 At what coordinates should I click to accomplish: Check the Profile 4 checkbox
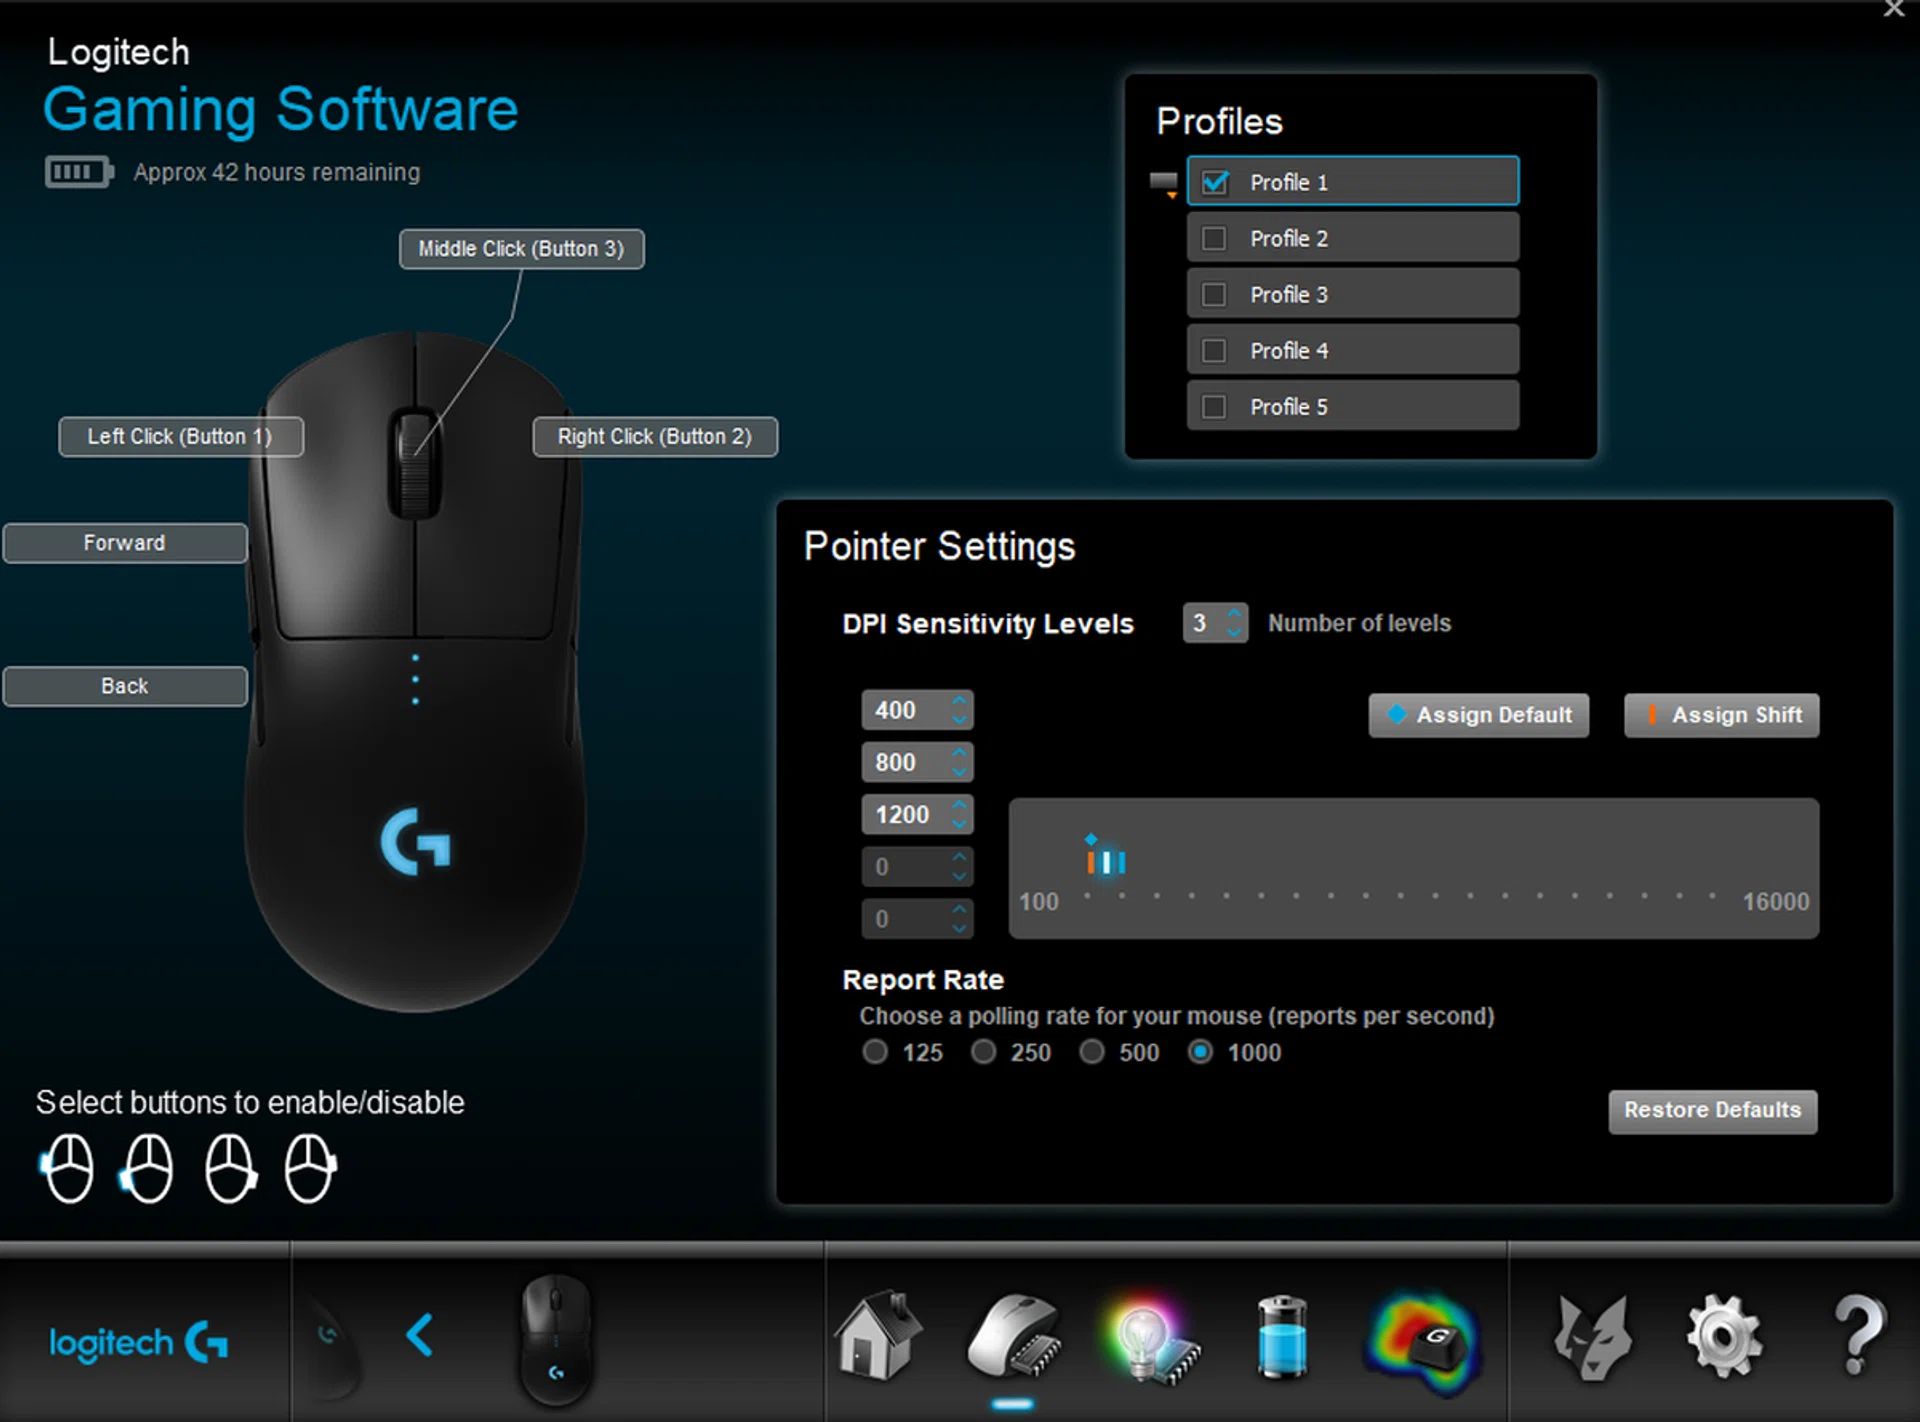pyautogui.click(x=1214, y=351)
